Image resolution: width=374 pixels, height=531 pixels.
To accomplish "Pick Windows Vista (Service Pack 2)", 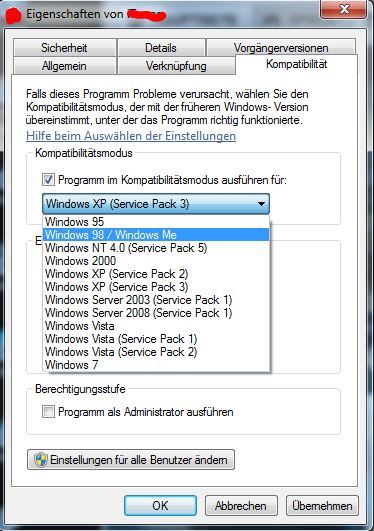I will [x=156, y=352].
